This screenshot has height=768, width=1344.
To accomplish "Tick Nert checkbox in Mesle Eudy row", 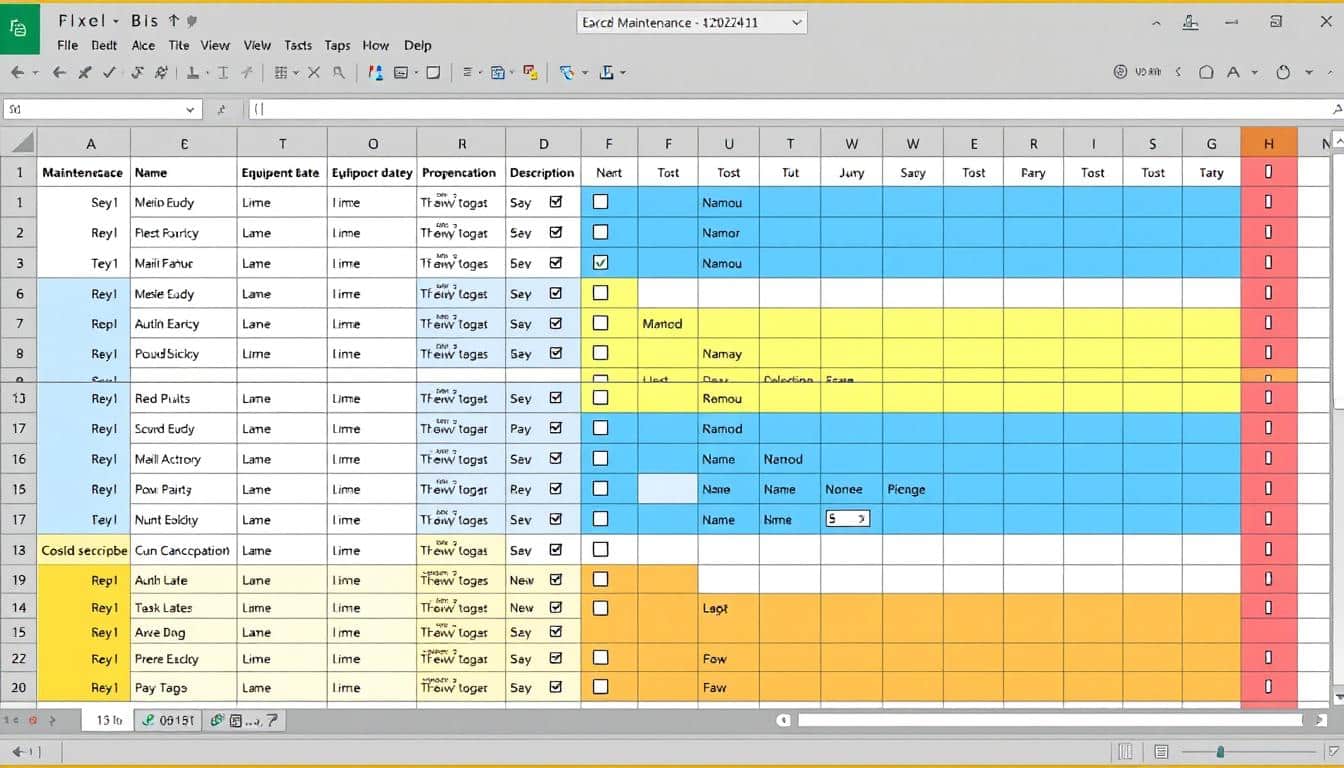I will (x=601, y=293).
